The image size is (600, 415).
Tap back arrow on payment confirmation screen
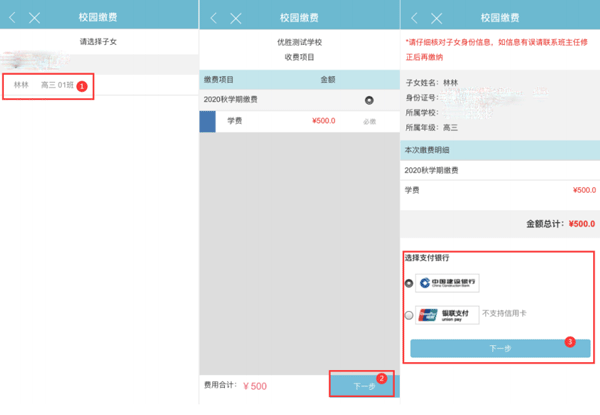coord(414,18)
